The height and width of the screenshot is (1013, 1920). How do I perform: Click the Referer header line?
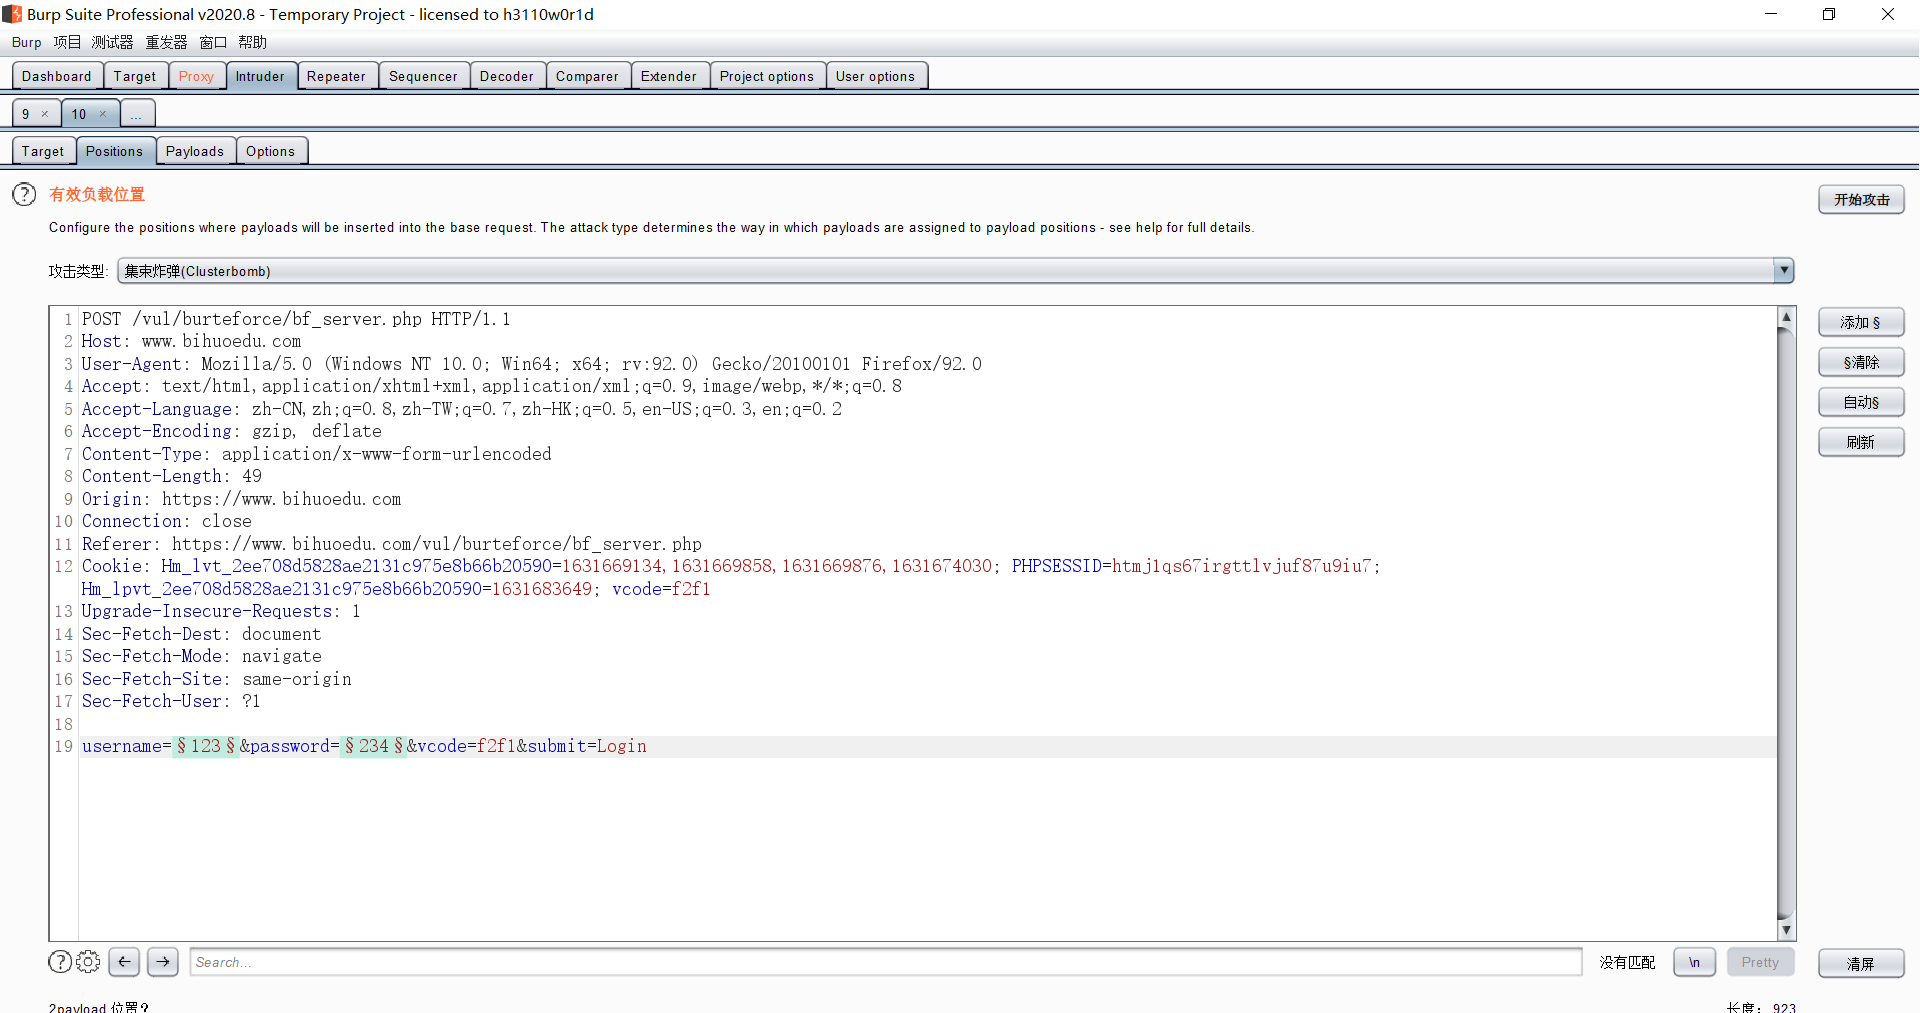click(x=392, y=544)
